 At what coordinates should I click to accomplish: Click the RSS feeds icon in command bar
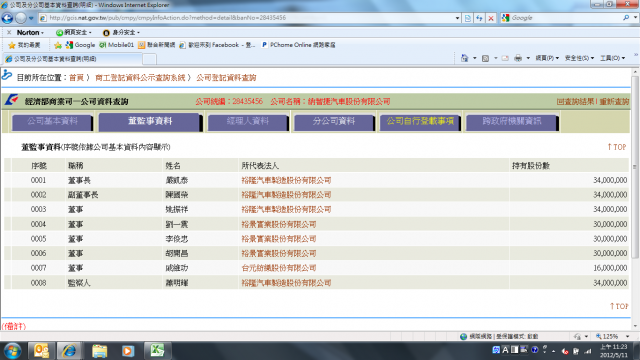[485, 58]
